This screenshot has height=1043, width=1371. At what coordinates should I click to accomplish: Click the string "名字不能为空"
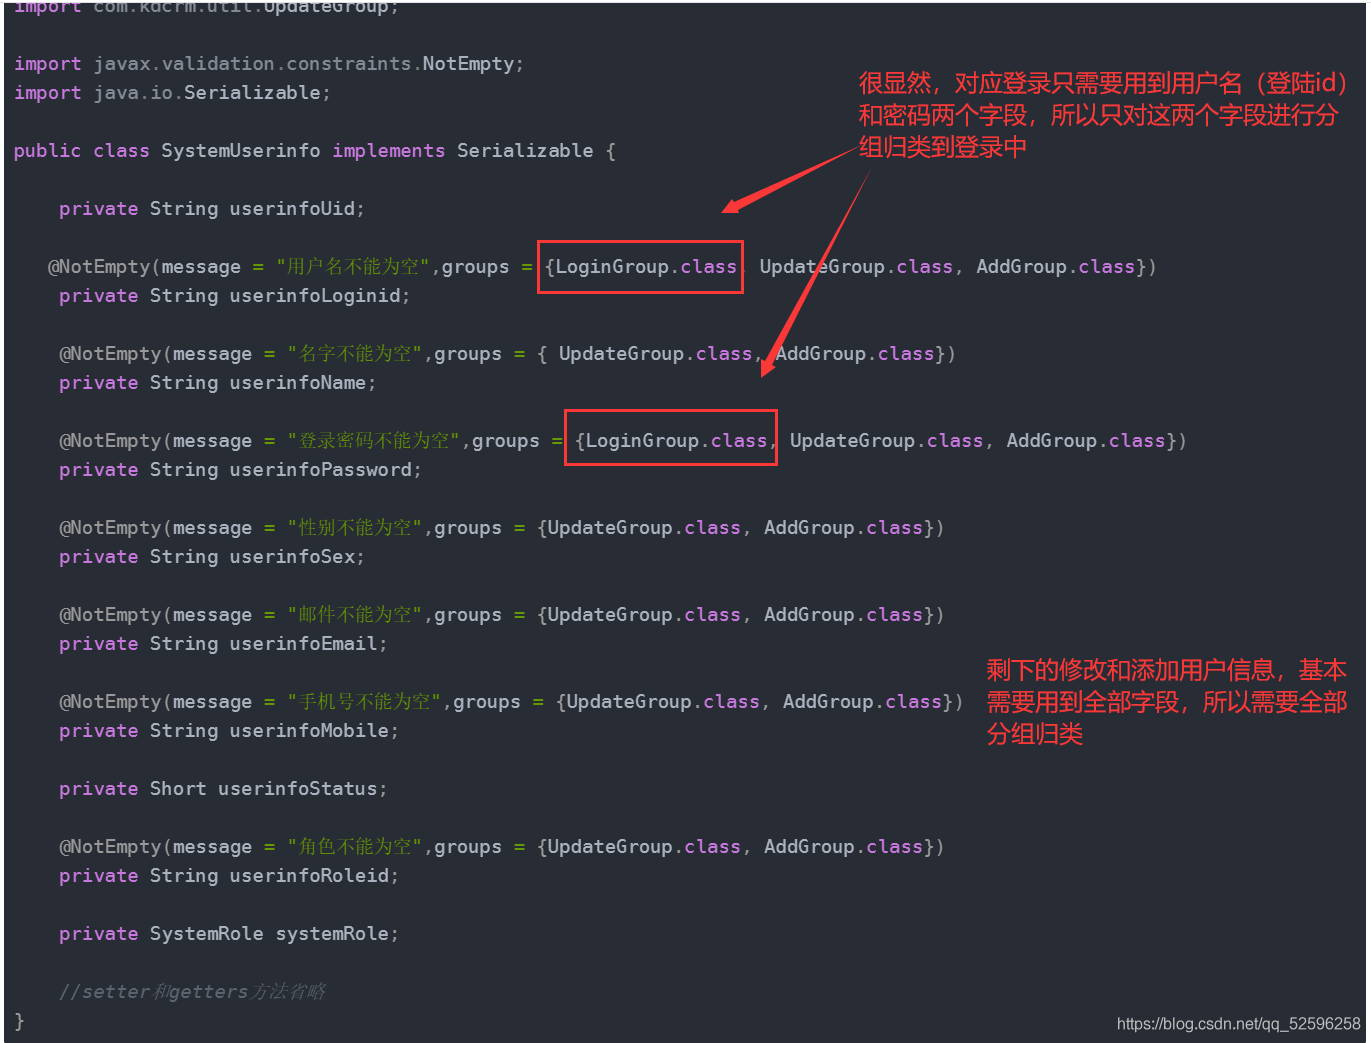pos(355,354)
